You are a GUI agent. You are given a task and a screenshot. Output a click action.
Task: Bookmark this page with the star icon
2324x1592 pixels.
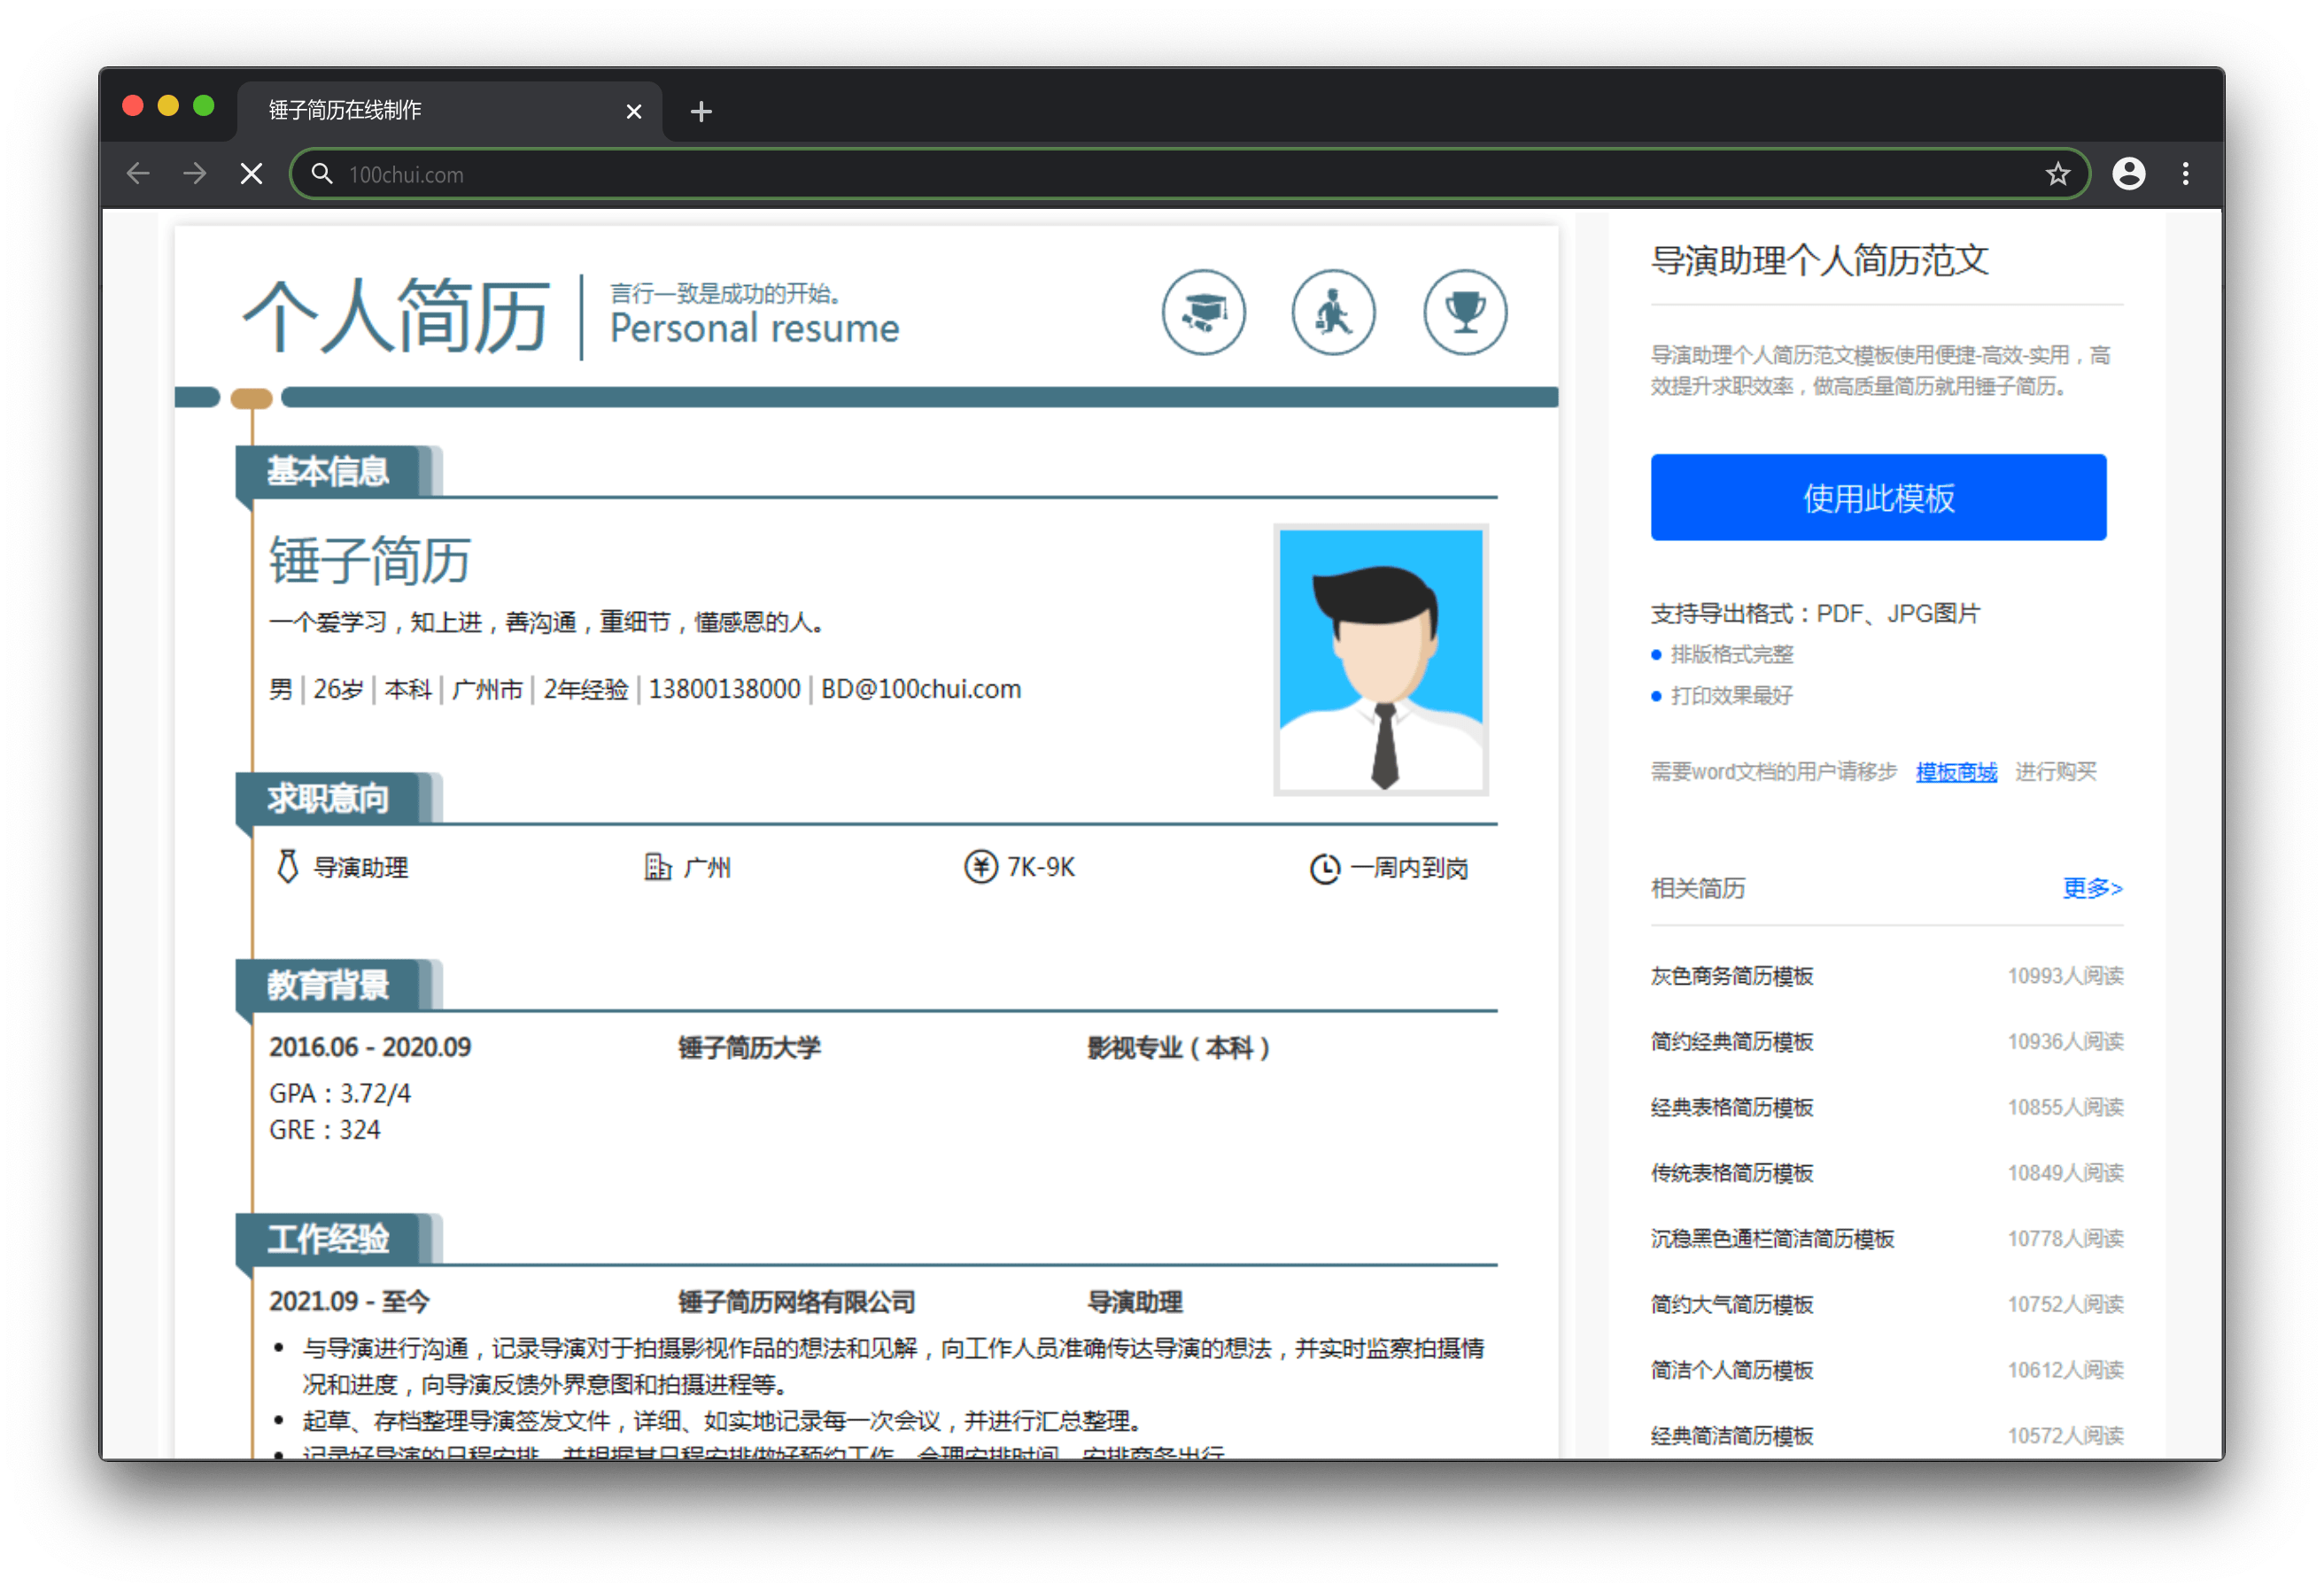[x=2057, y=174]
